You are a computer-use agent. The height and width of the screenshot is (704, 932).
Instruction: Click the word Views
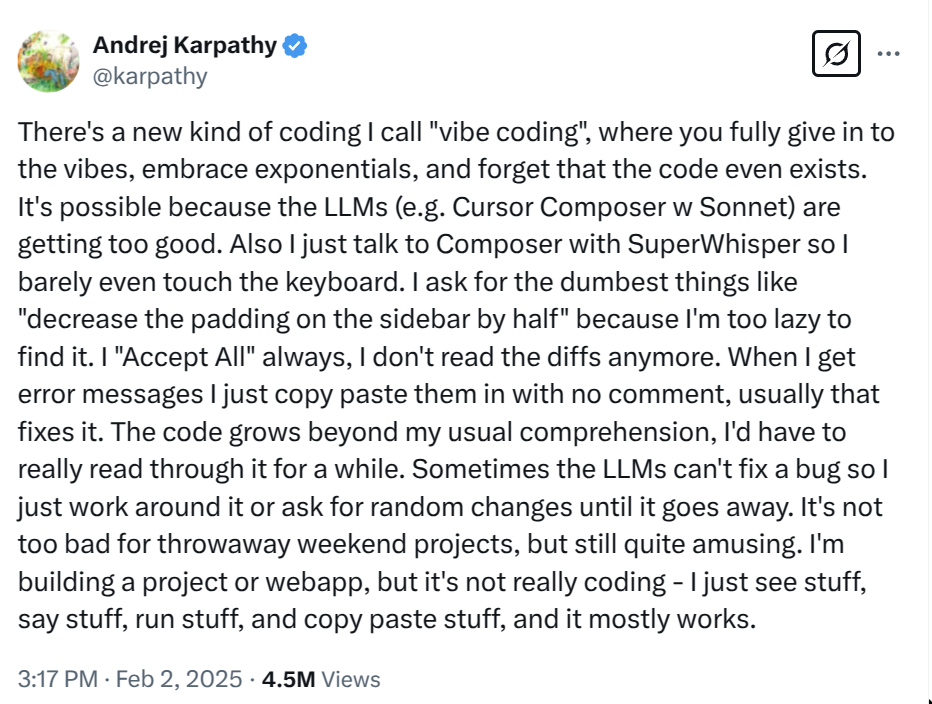tap(351, 679)
